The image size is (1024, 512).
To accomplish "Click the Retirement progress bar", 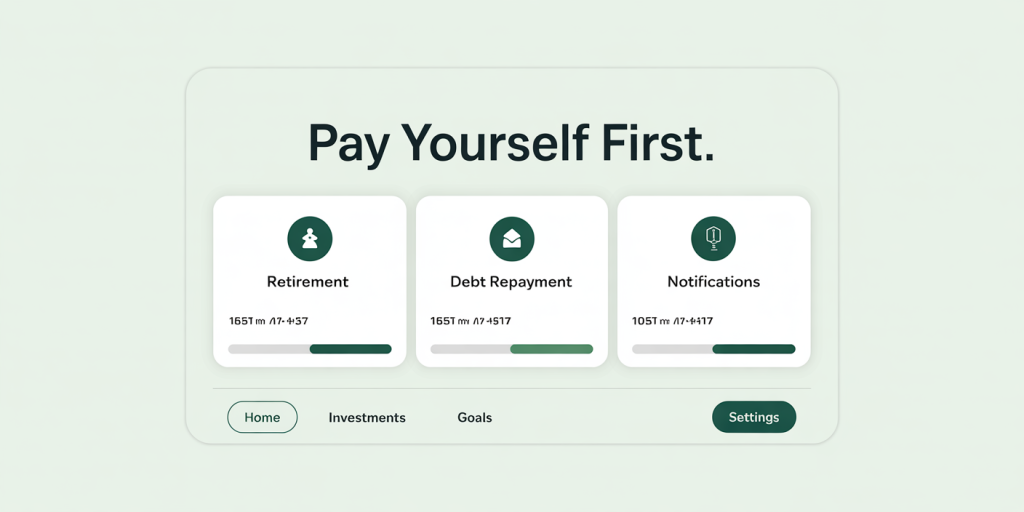I will click(310, 349).
